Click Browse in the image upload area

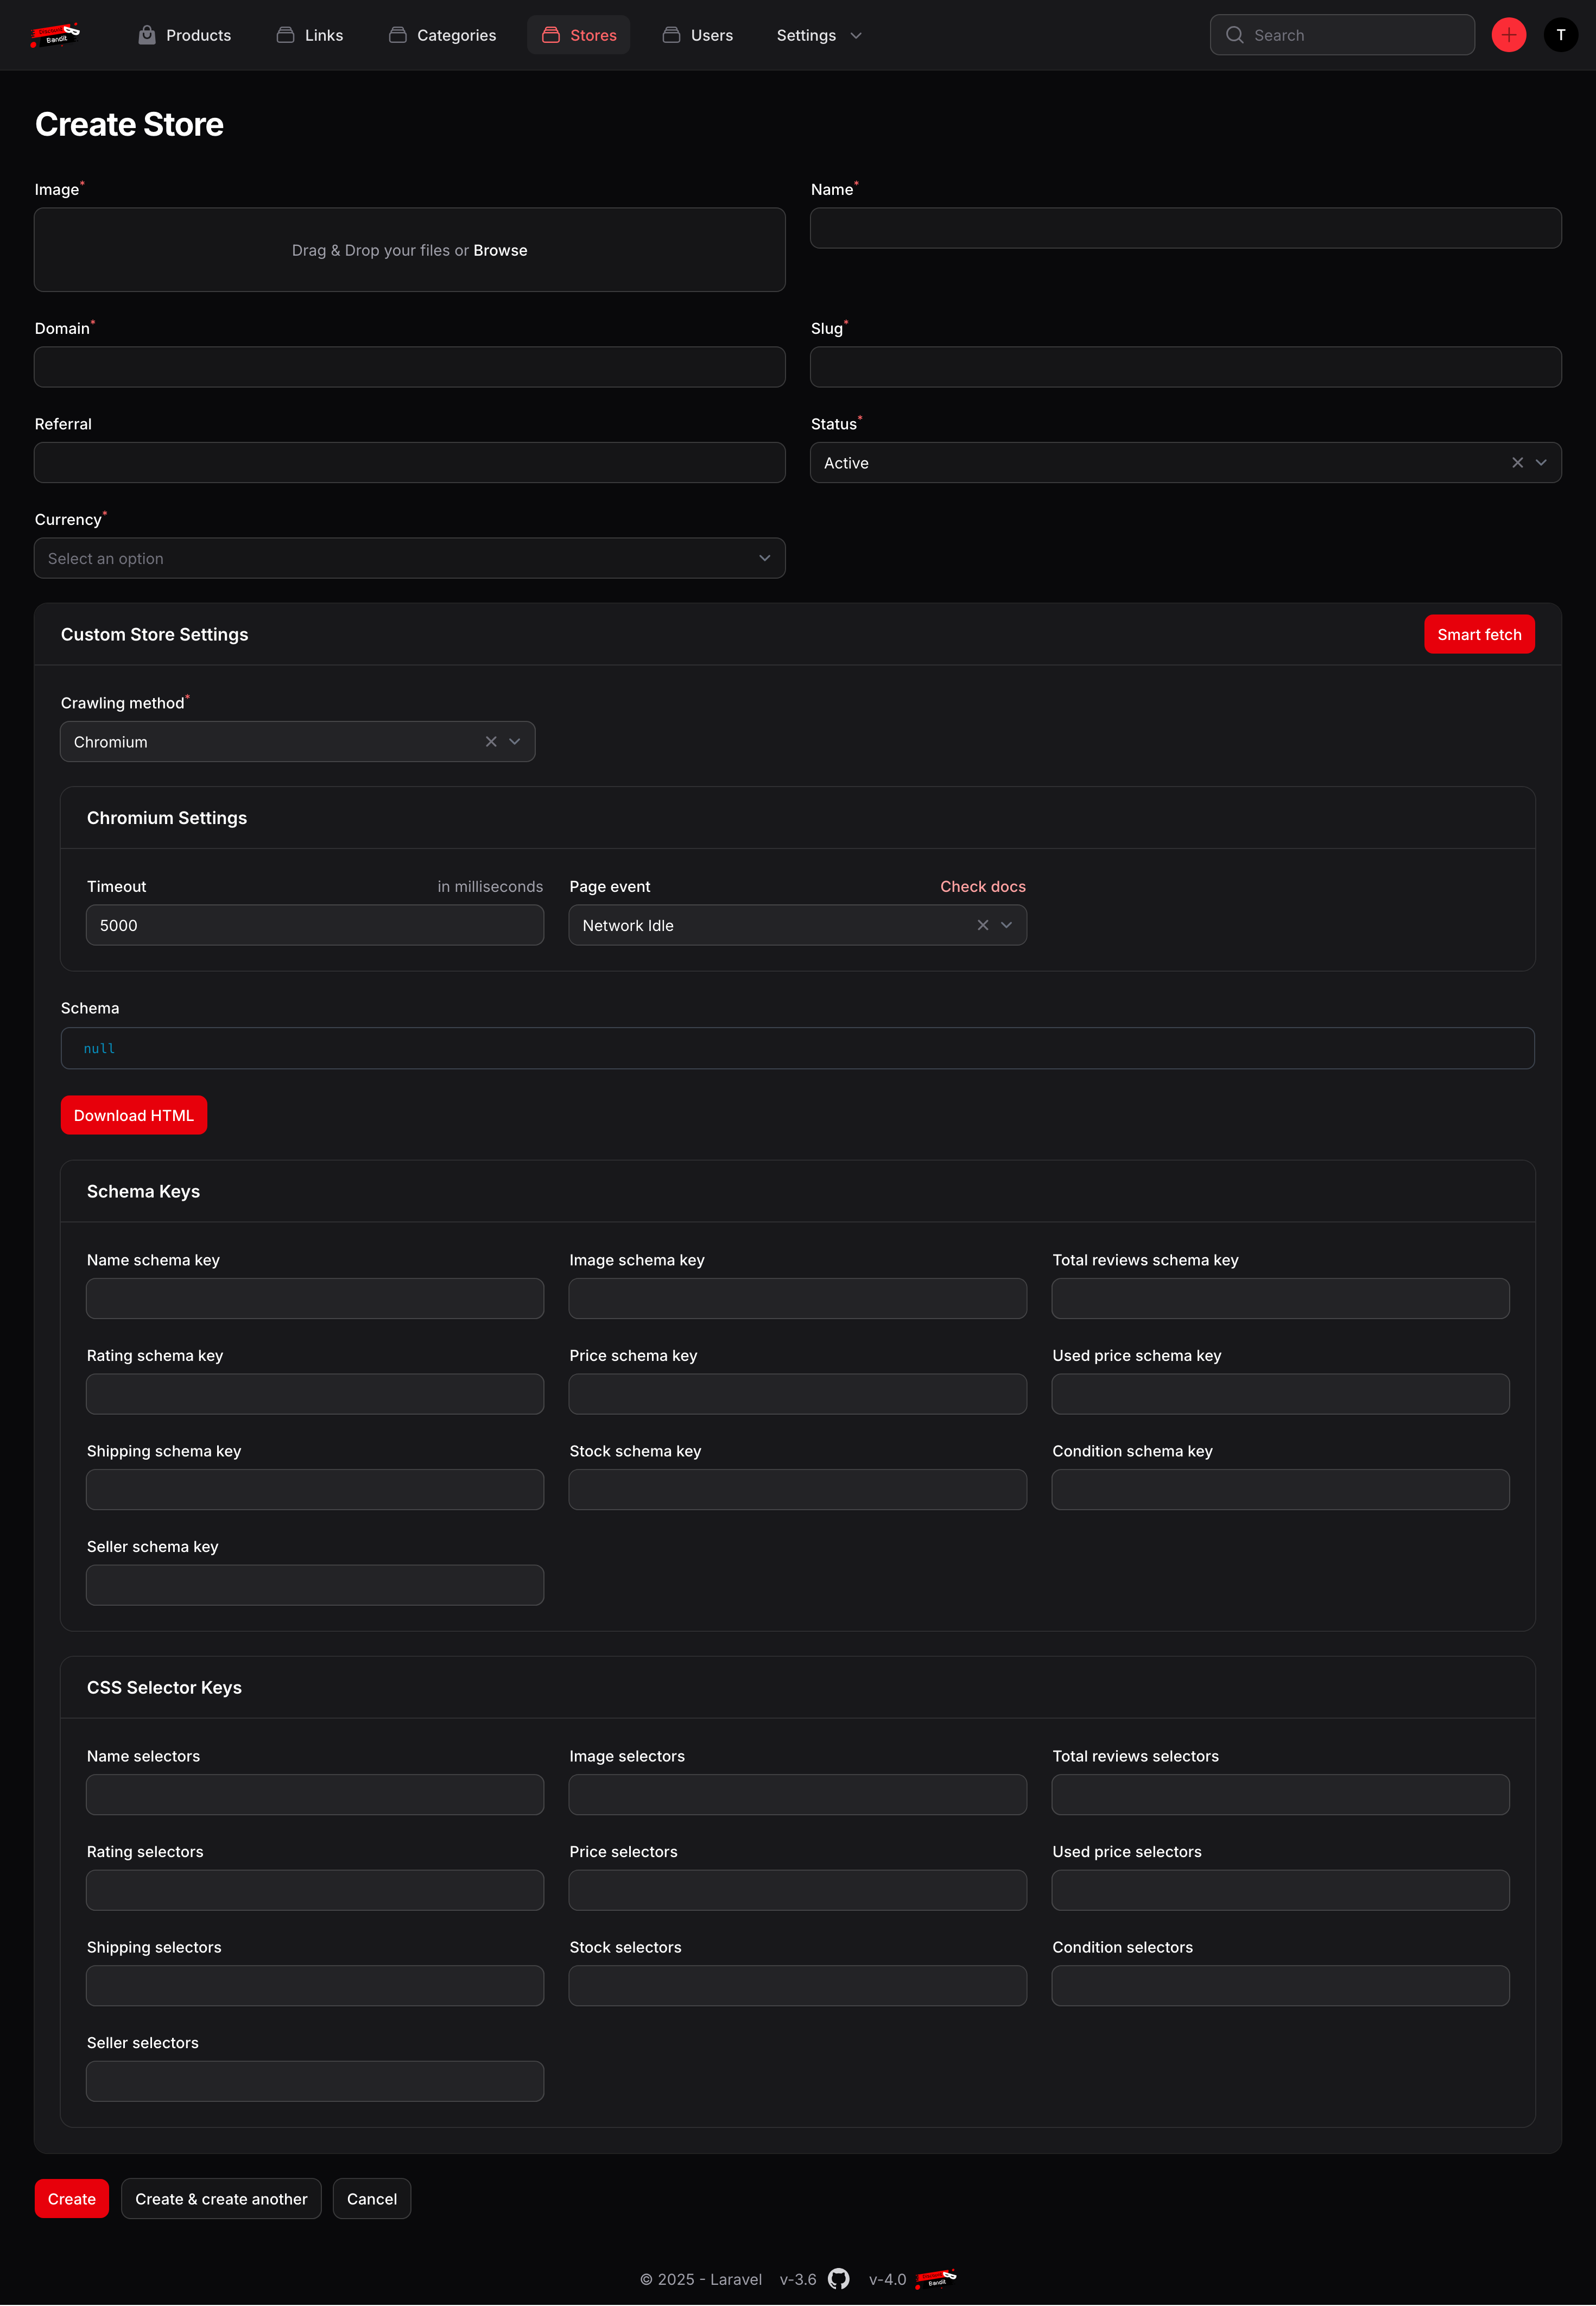pos(500,250)
